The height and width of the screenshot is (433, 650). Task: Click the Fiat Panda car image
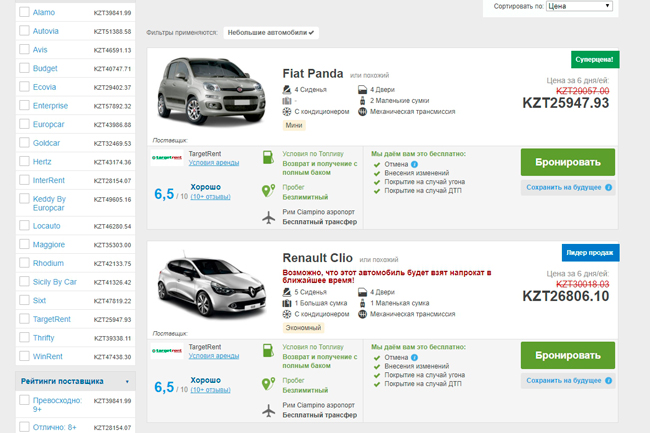[211, 92]
